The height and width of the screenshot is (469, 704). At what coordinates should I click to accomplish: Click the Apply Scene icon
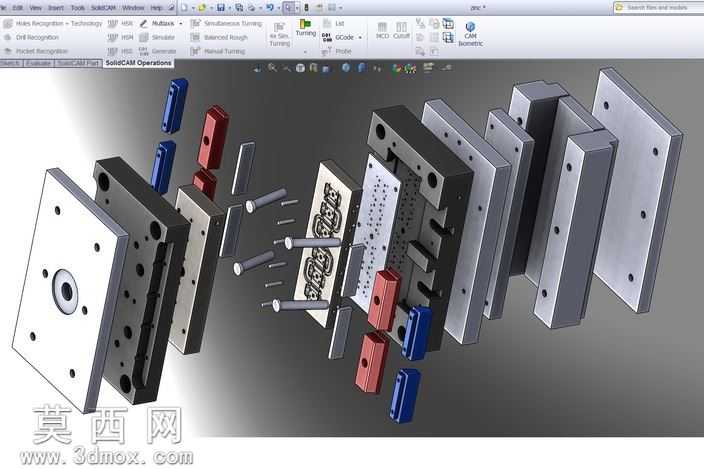tap(410, 69)
